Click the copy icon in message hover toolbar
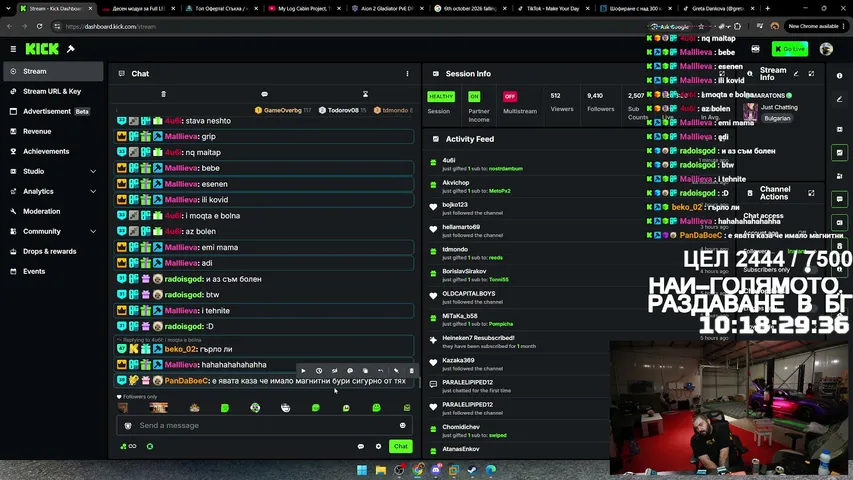This screenshot has height=480, width=853. pyautogui.click(x=365, y=371)
